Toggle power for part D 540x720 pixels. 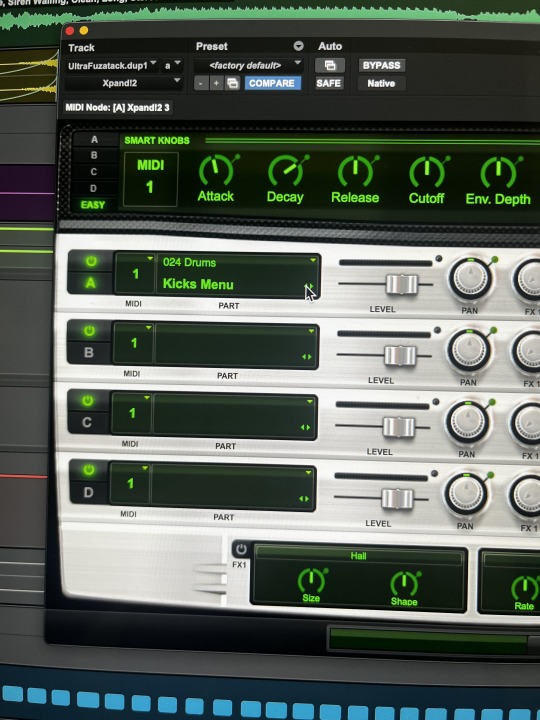(x=88, y=470)
